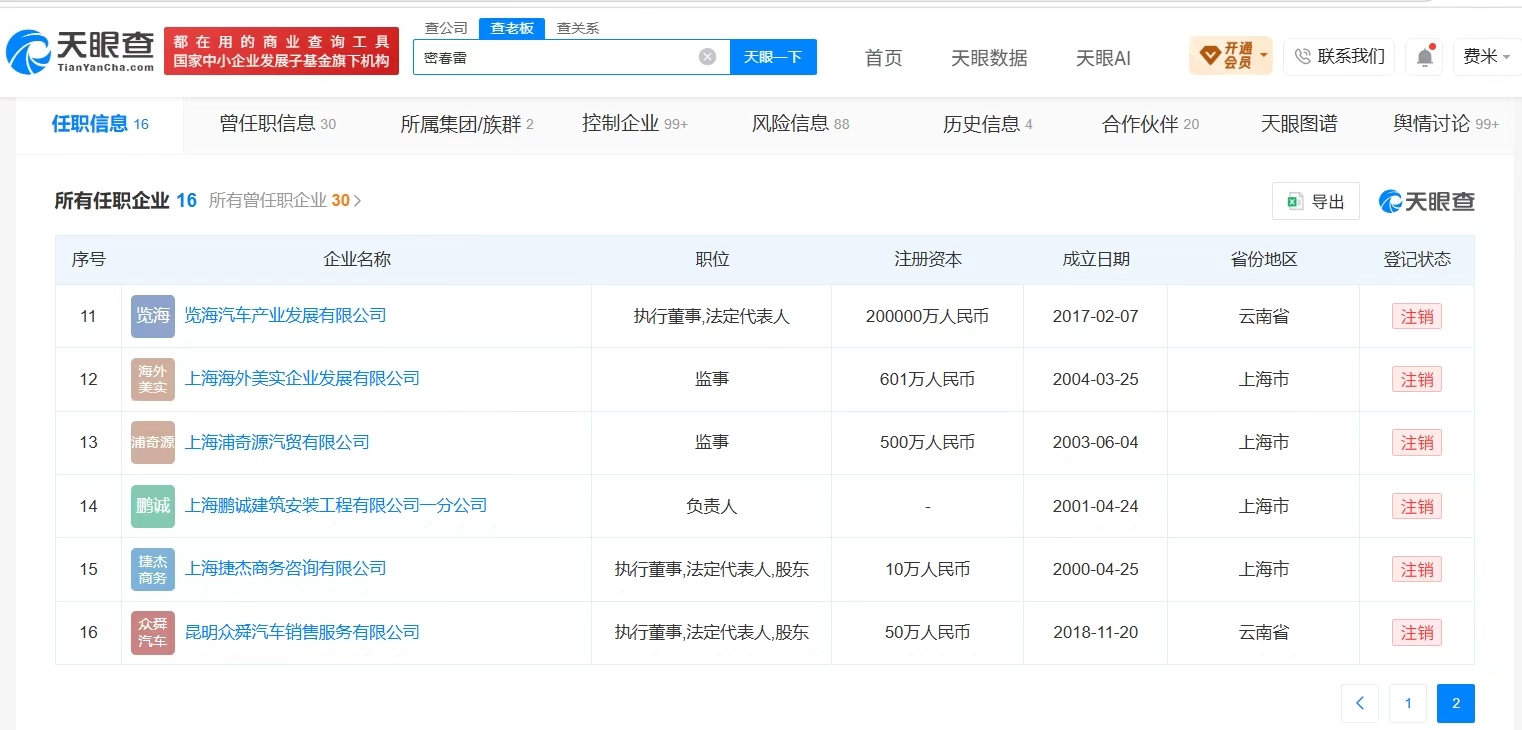Switch to the 曾任职信息 tab

tap(277, 124)
